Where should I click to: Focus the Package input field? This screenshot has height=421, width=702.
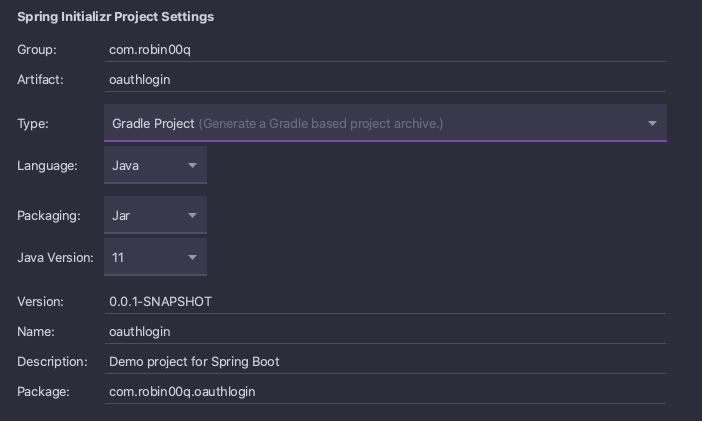385,391
